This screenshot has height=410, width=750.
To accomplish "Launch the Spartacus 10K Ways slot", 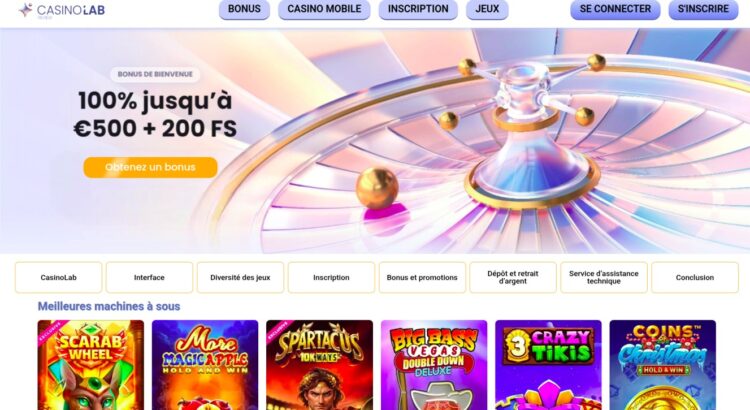I will [320, 365].
